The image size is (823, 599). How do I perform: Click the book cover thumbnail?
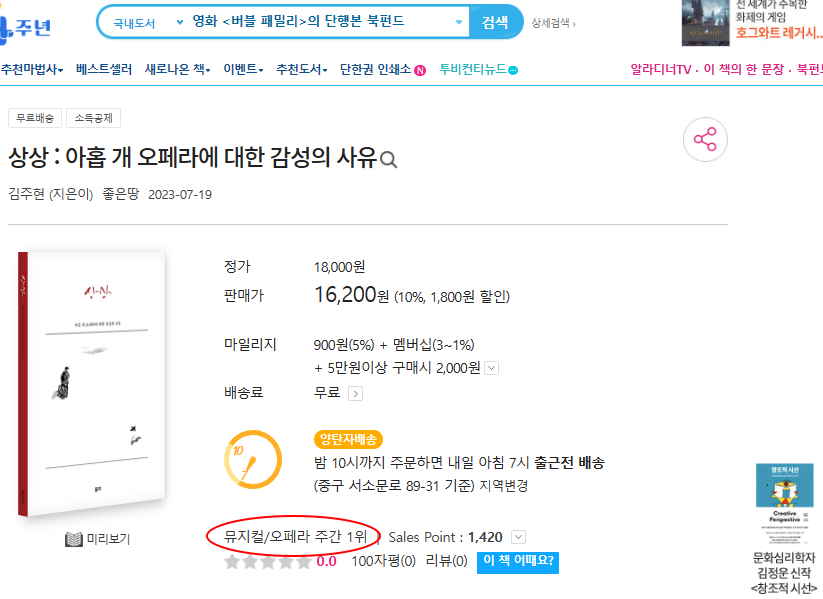92,384
